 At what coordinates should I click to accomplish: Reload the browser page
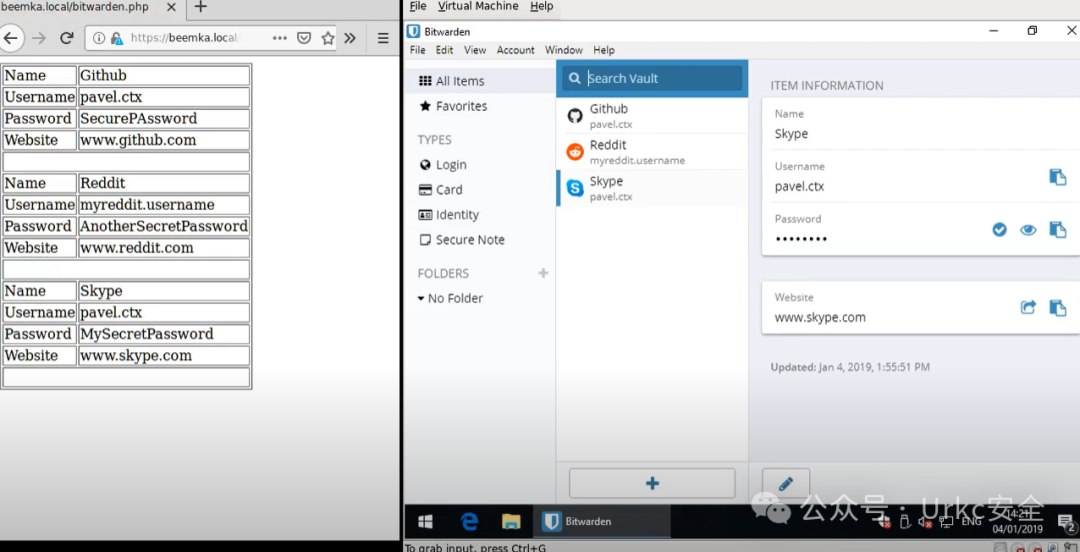coord(66,38)
